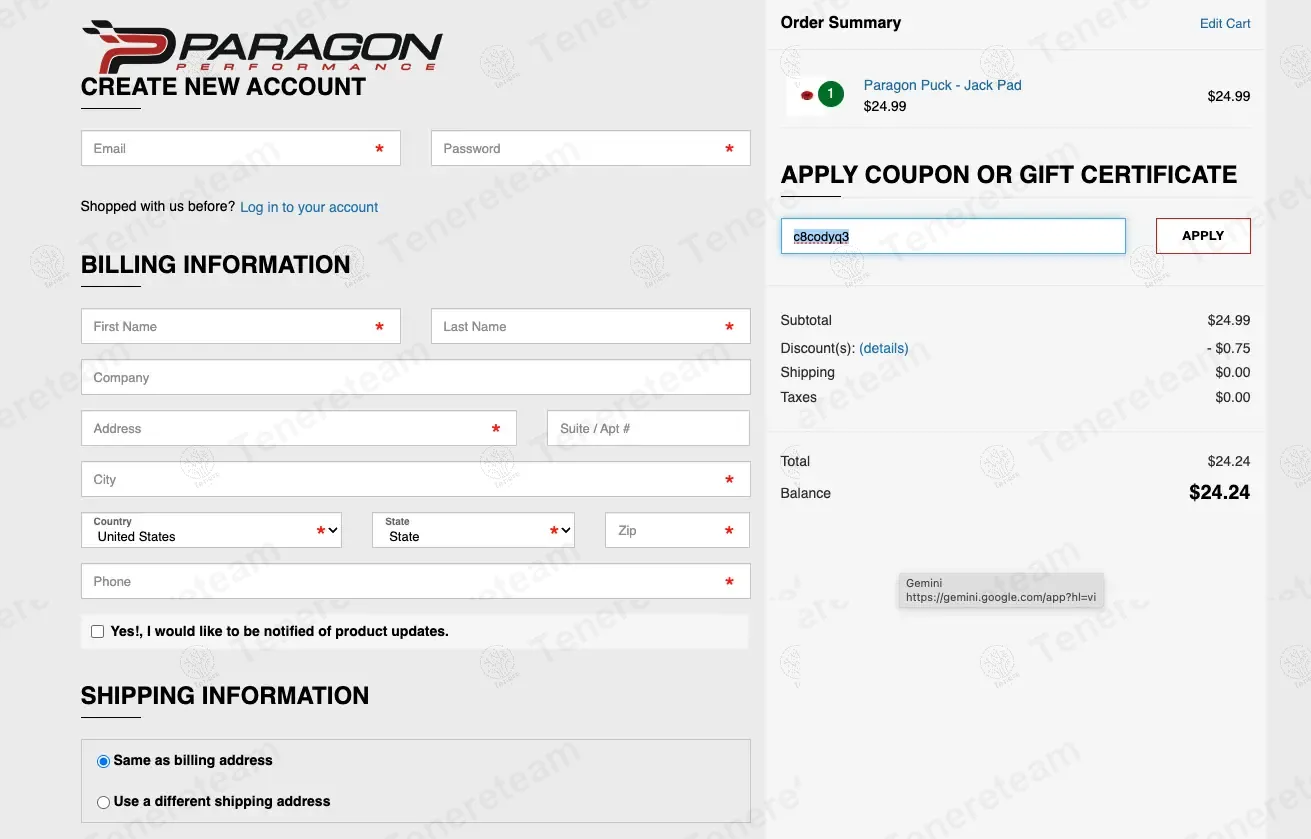Image resolution: width=1311 pixels, height=839 pixels.
Task: Tick the product updates notification checkbox
Action: [x=97, y=632]
